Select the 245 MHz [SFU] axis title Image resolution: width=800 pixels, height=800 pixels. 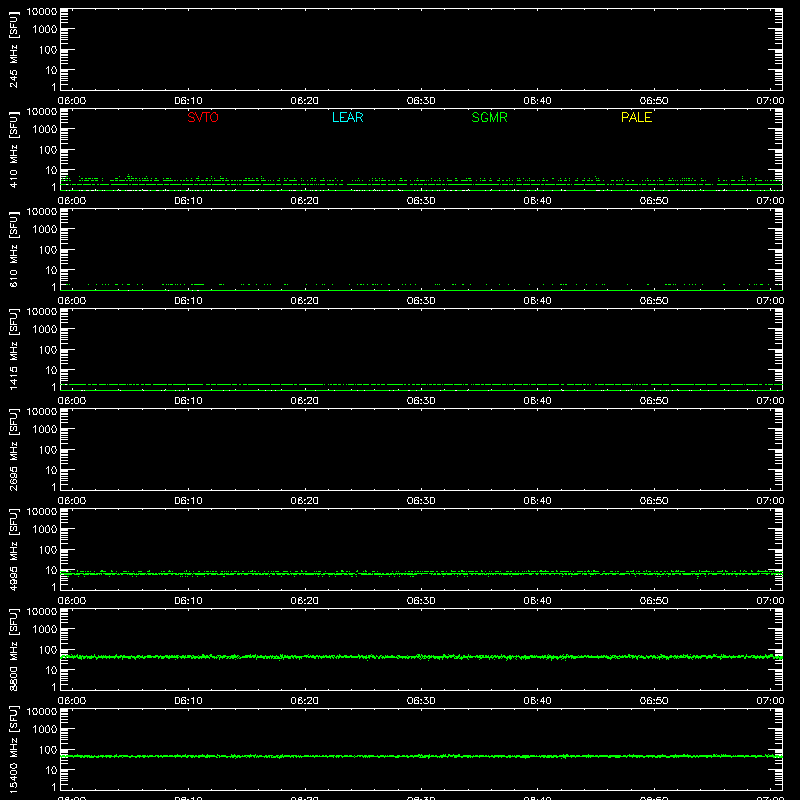pyautogui.click(x=13, y=49)
